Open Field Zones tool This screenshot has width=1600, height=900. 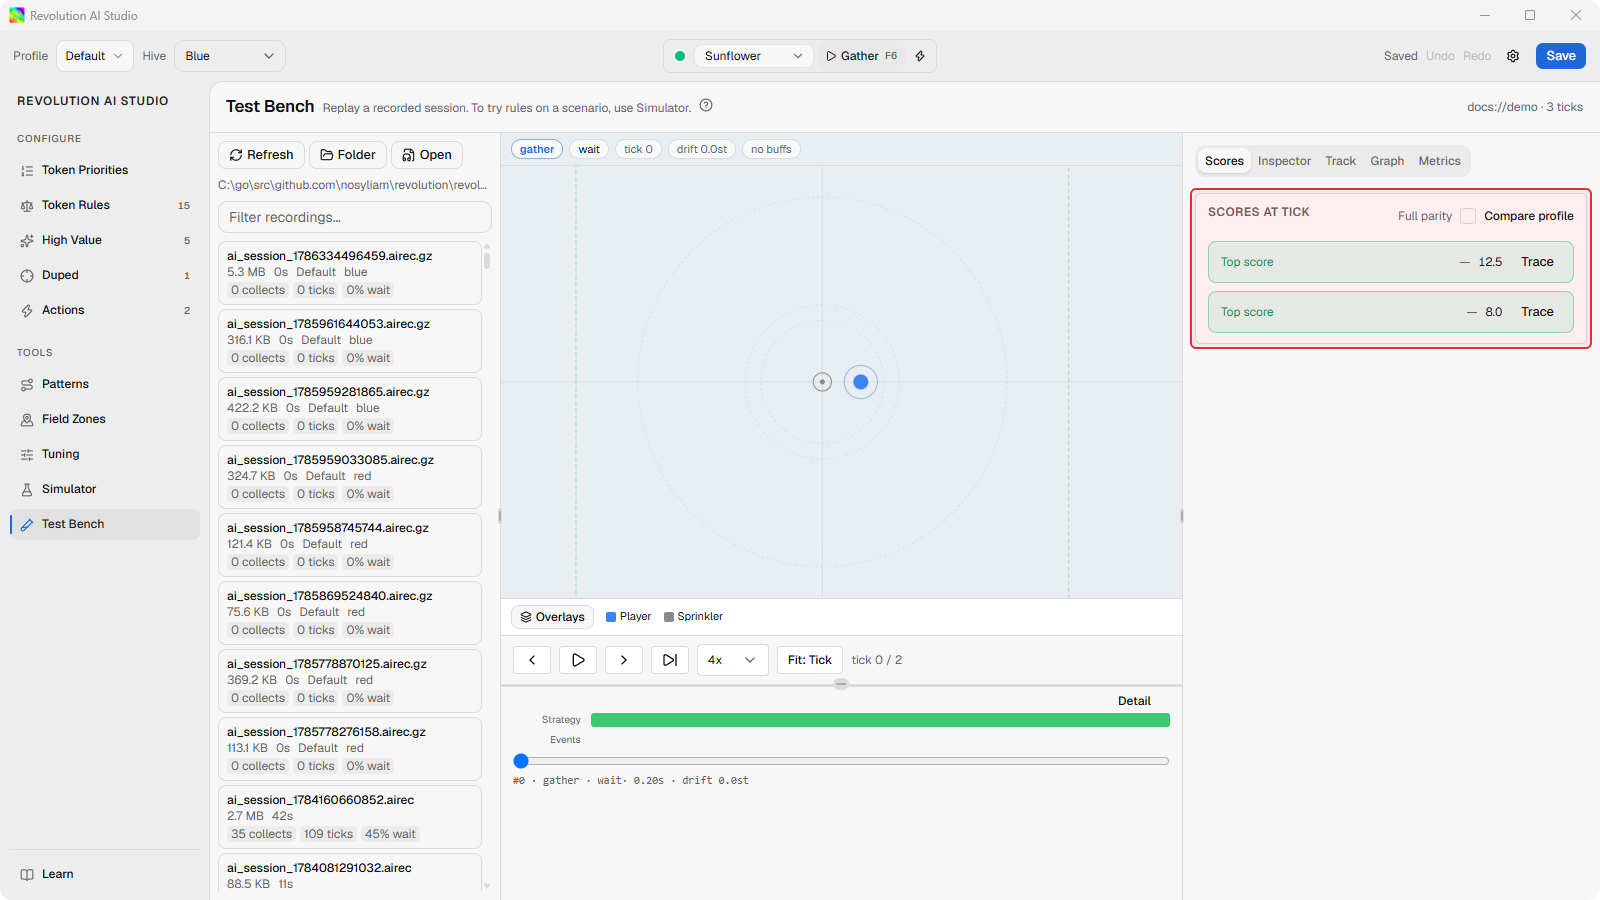(x=105, y=419)
